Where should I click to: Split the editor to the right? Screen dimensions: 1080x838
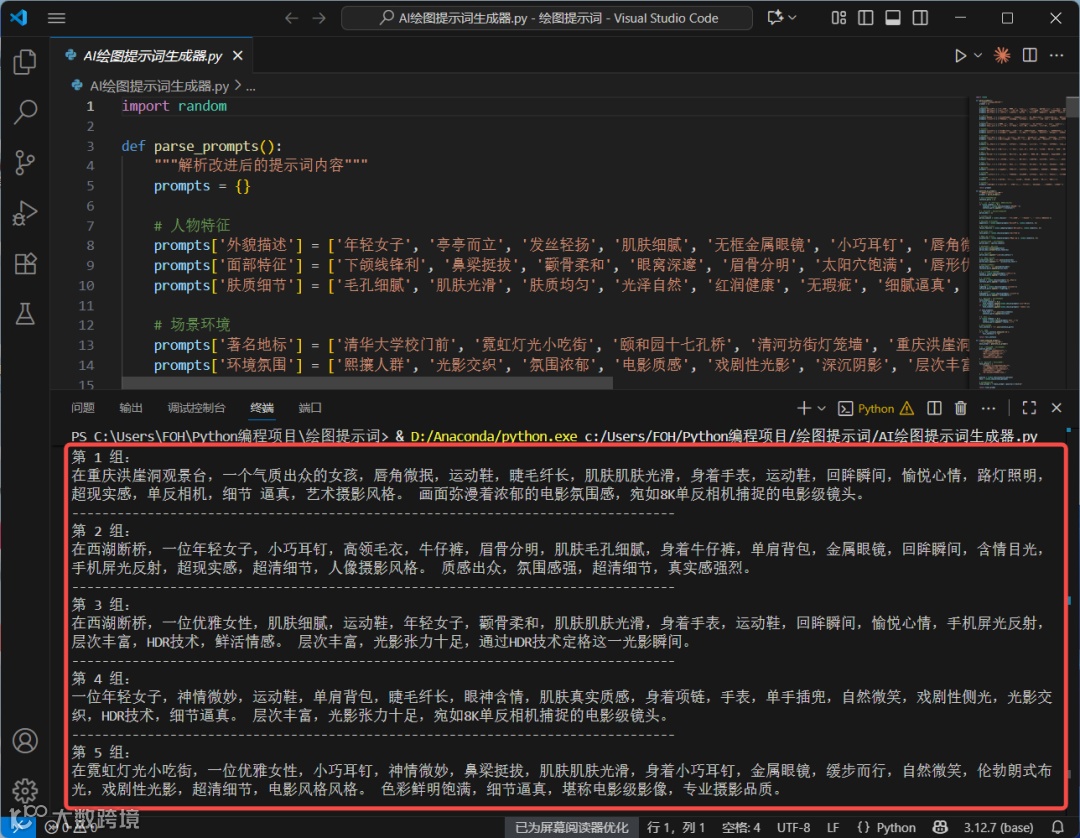(1030, 55)
